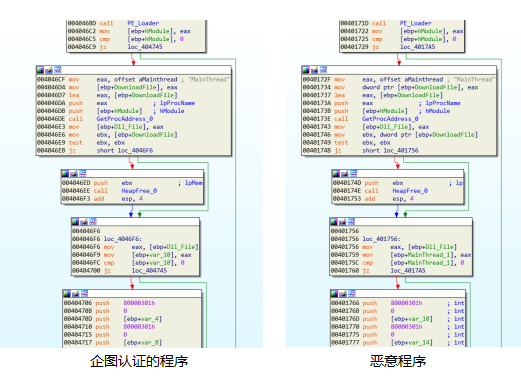
Task: Click label loc_401756 in right graph
Action: point(382,239)
